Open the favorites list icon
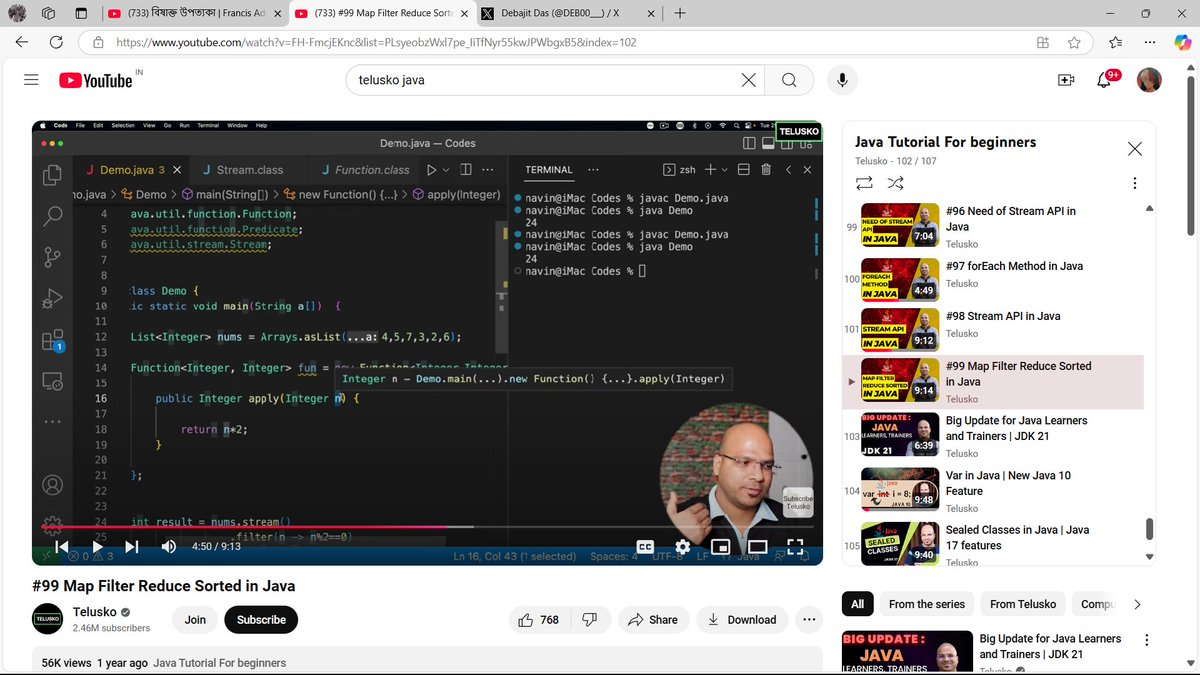Screen dimensions: 1200x675 (1116, 43)
